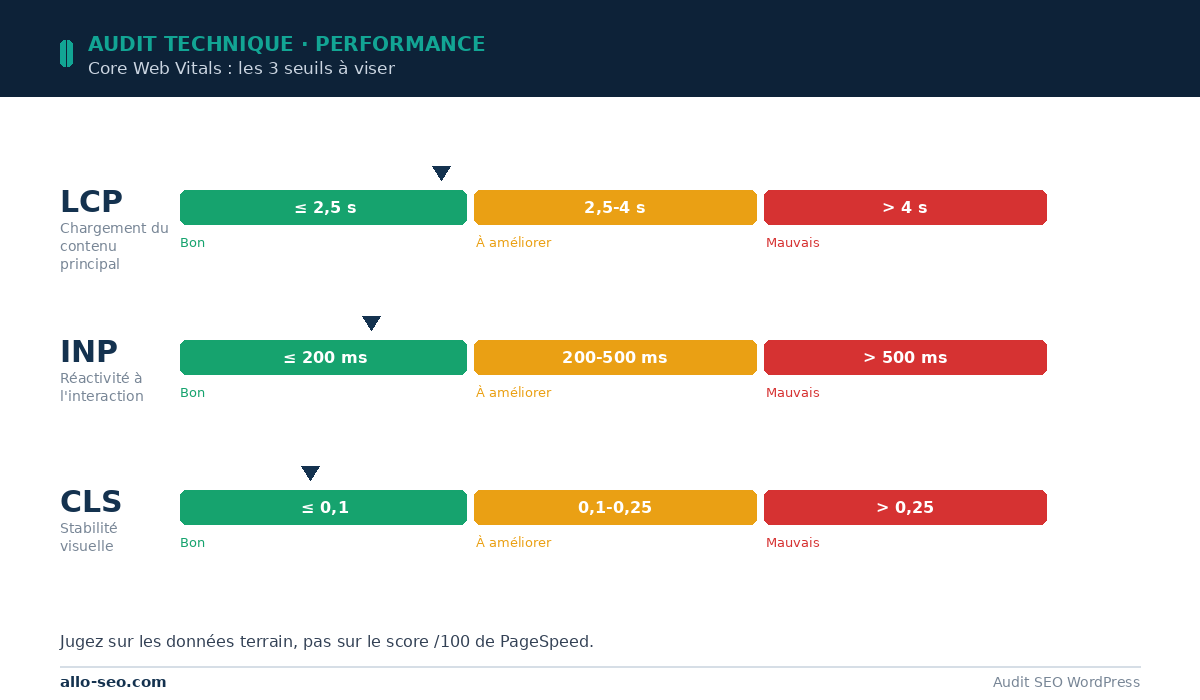This screenshot has width=1200, height=700.
Task: Click the teal logo icon in header
Action: pyautogui.click(x=66, y=53)
